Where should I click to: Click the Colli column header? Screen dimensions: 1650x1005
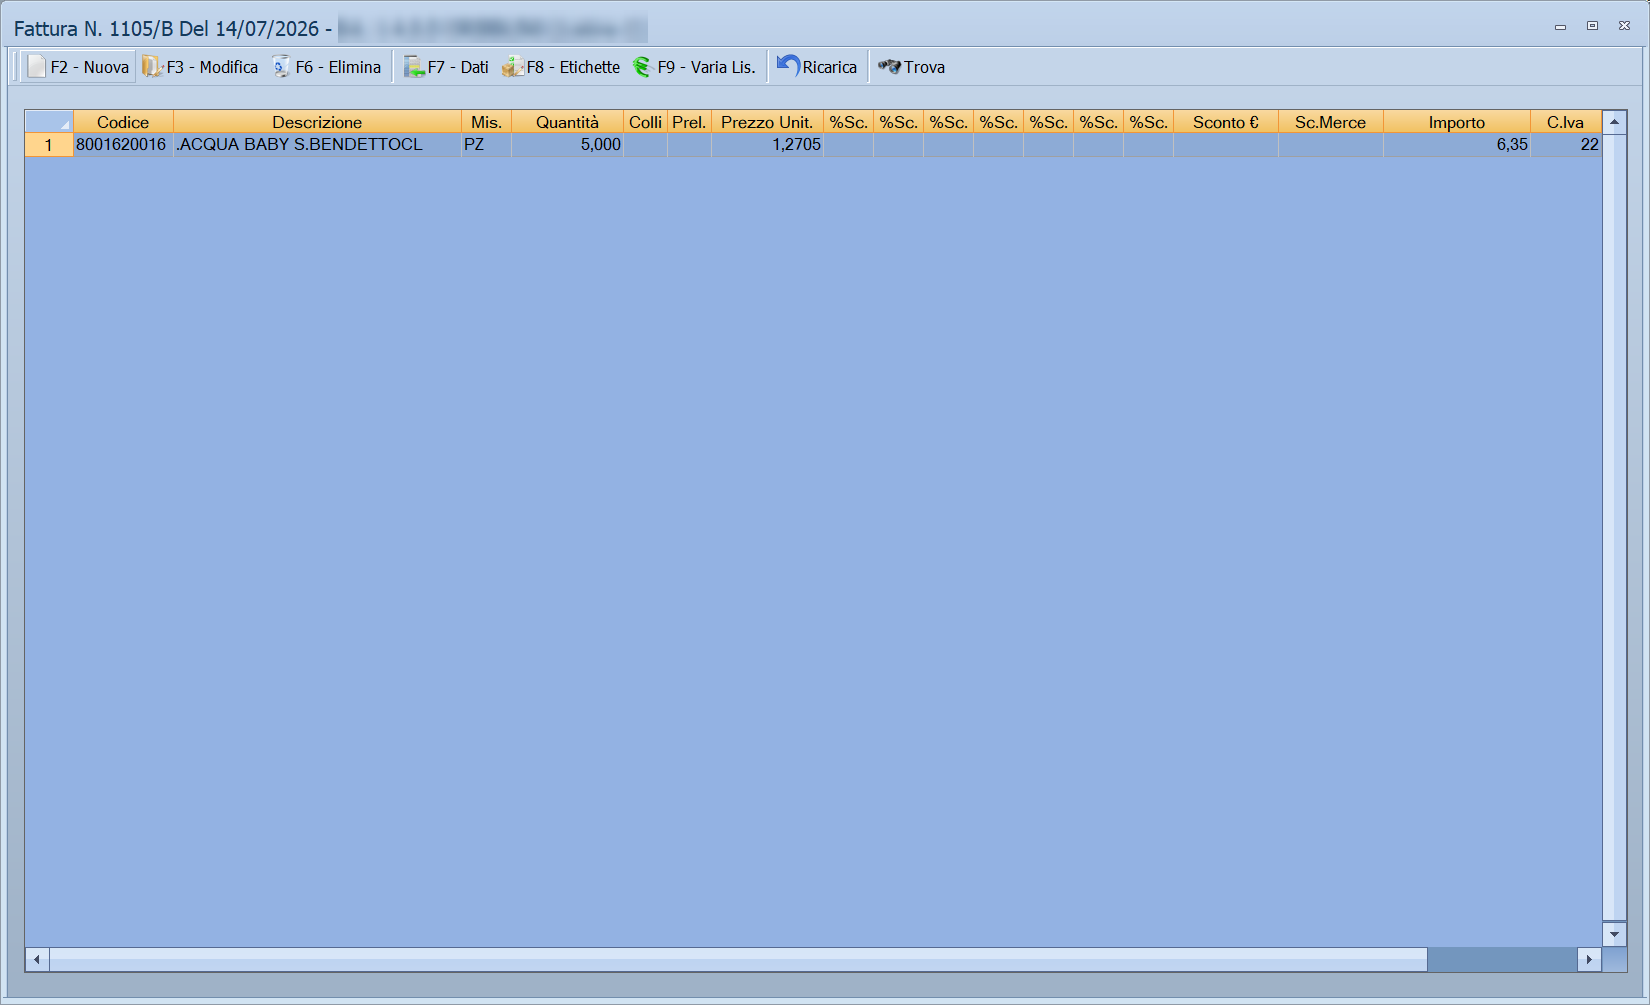point(645,122)
